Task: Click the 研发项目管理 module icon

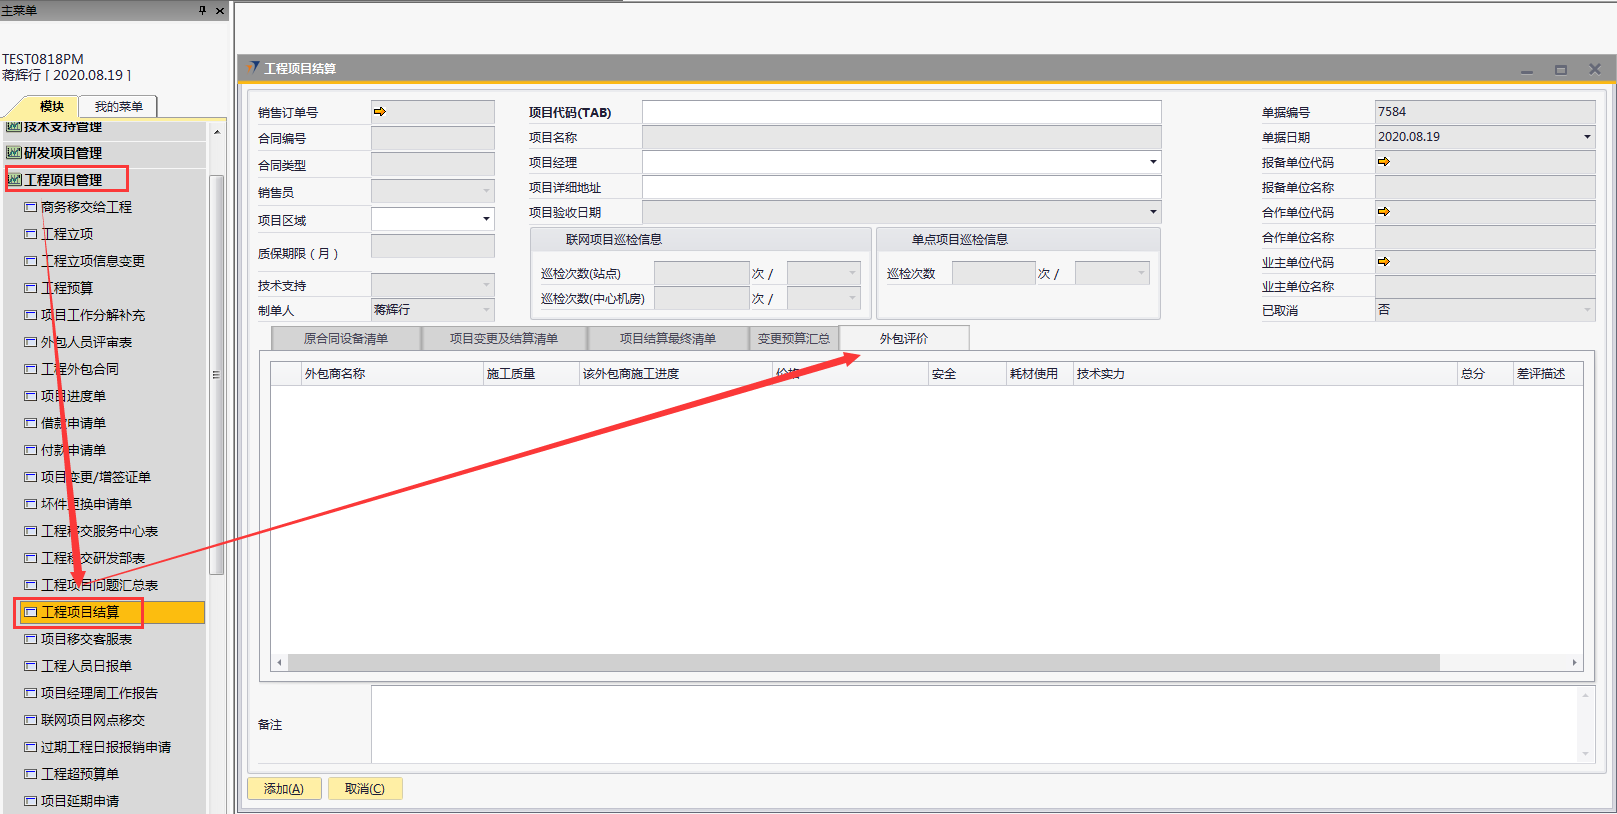Action: [14, 153]
